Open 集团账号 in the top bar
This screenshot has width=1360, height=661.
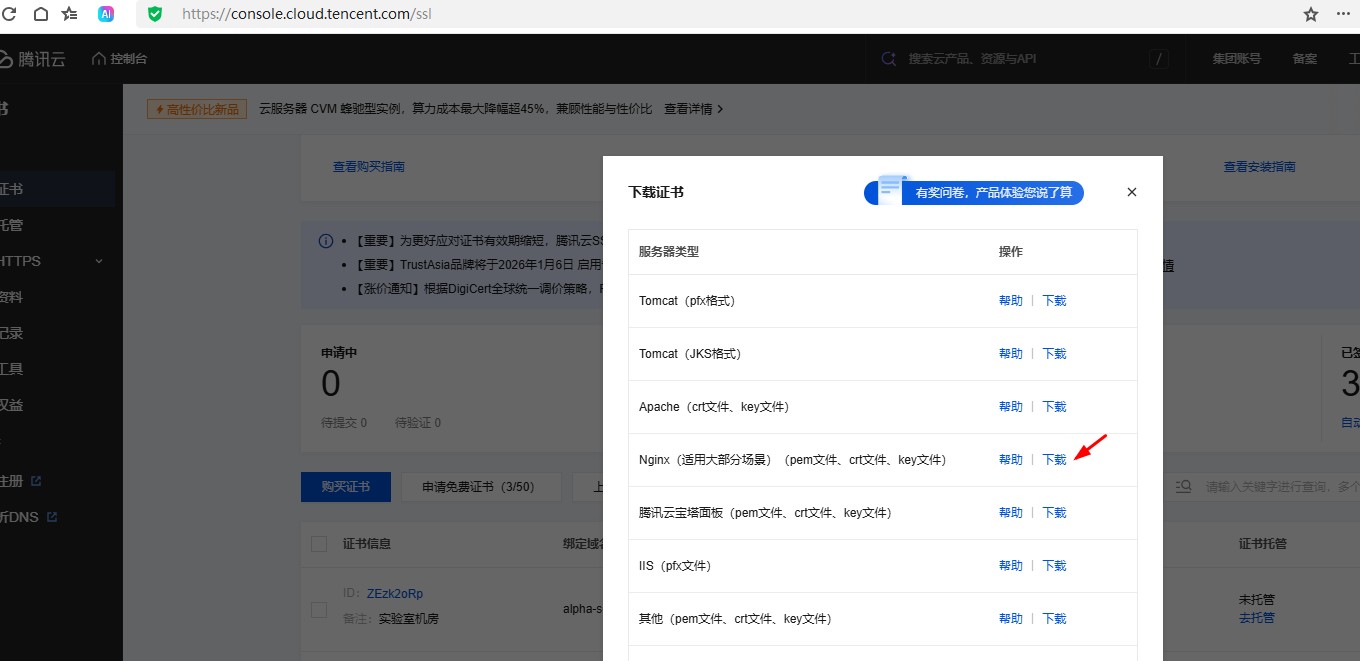tap(1237, 59)
